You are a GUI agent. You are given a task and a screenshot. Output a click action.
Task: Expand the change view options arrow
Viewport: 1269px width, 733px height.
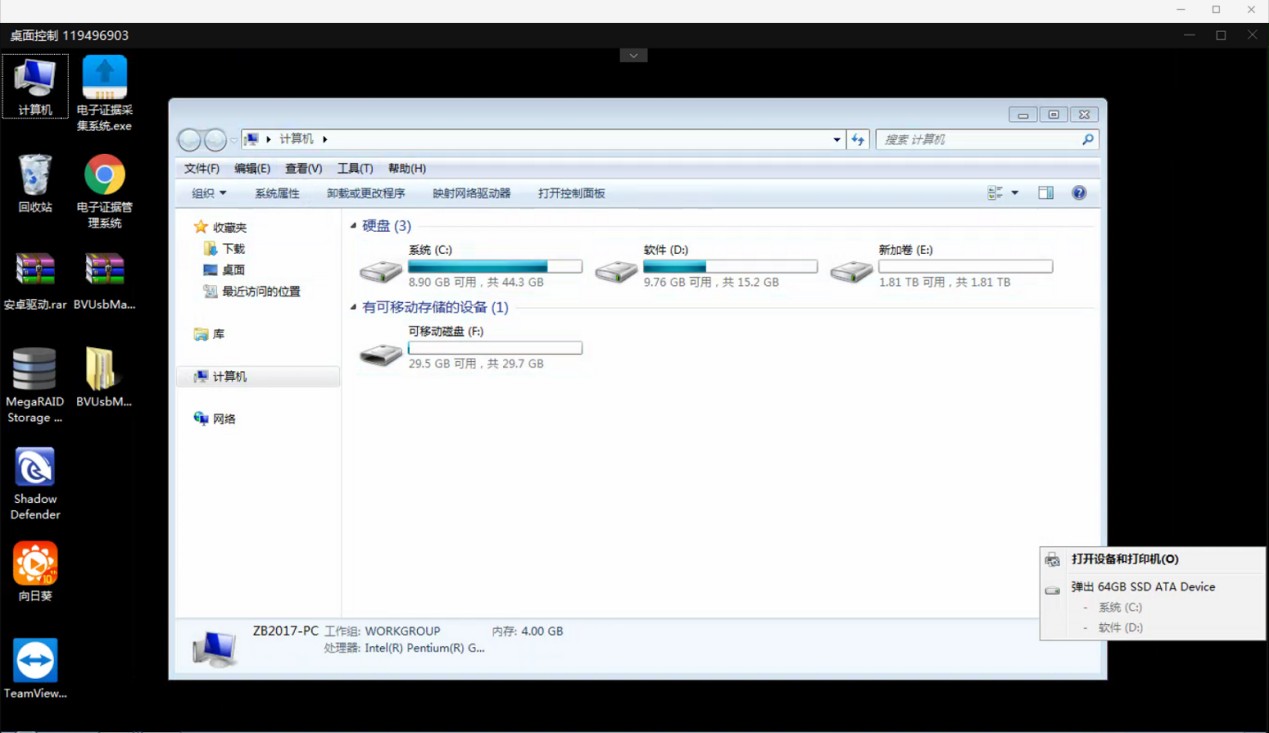point(1015,193)
